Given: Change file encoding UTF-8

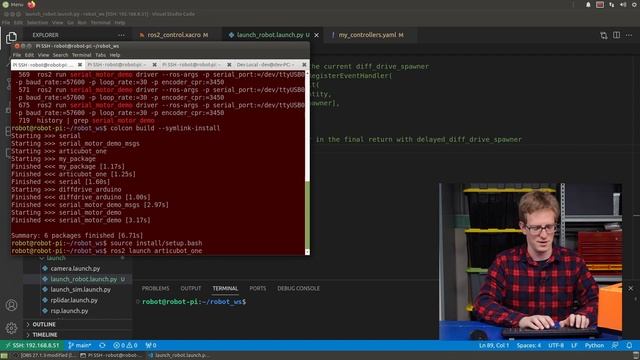Looking at the screenshot, I should 556,345.
